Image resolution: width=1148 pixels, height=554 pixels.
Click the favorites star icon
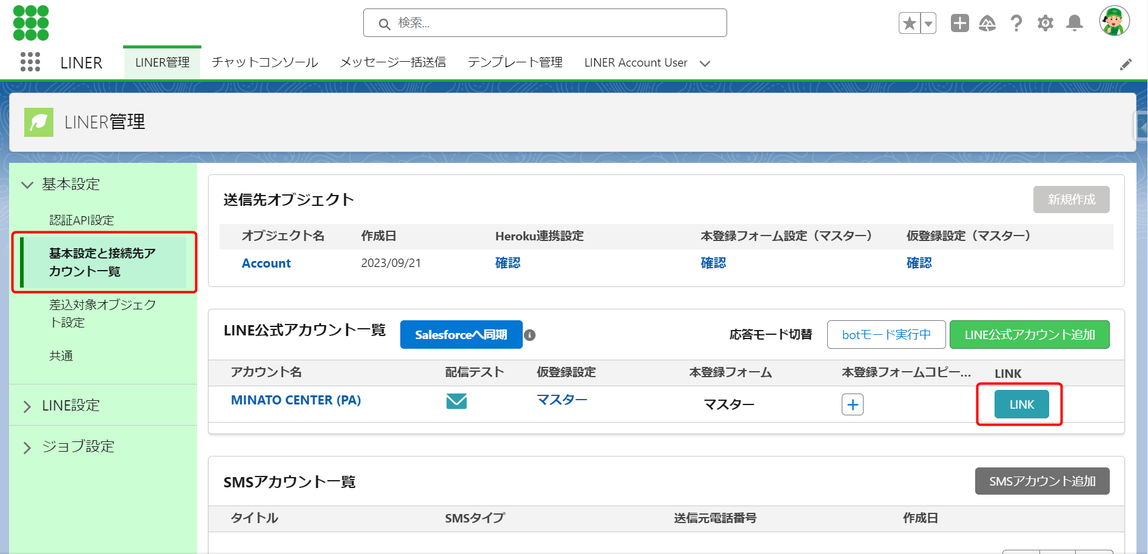pyautogui.click(x=909, y=23)
